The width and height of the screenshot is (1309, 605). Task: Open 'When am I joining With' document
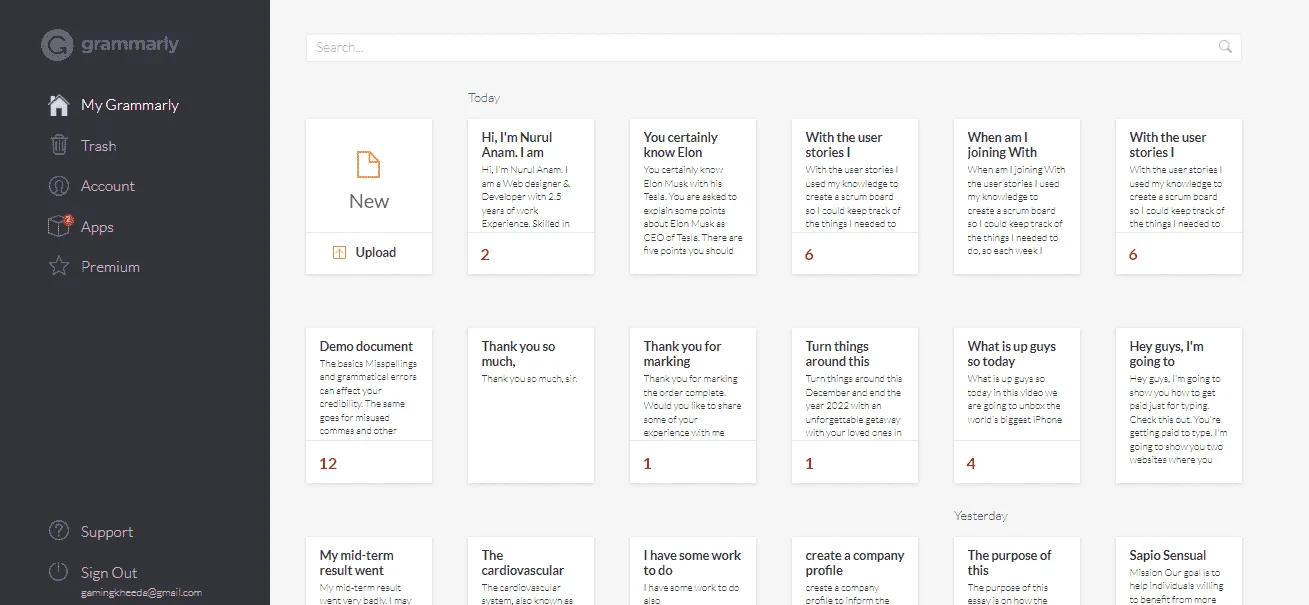[1017, 196]
